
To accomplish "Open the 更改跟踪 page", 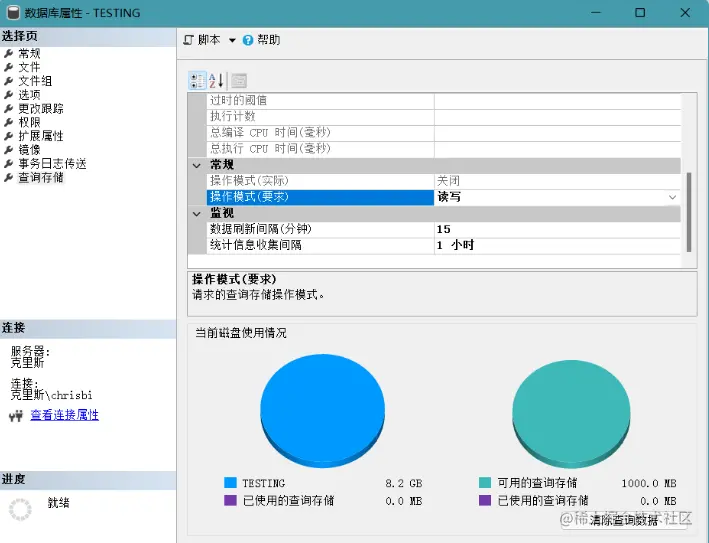I will (41, 109).
